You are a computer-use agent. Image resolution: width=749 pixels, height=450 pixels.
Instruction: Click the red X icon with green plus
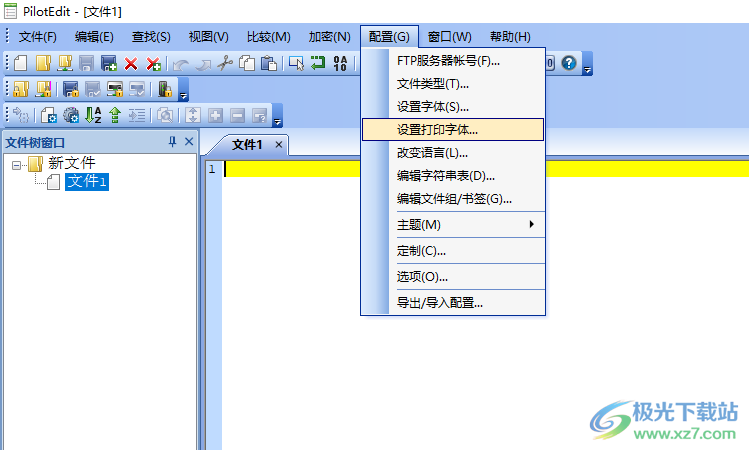pyautogui.click(x=153, y=63)
